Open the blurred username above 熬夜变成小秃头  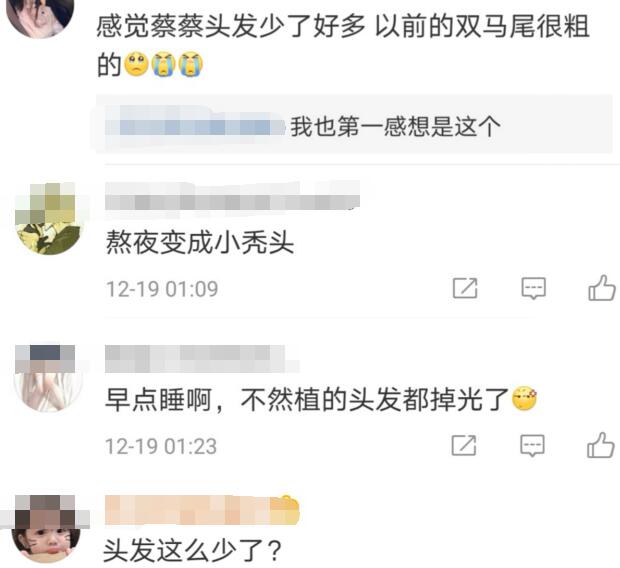[232, 199]
